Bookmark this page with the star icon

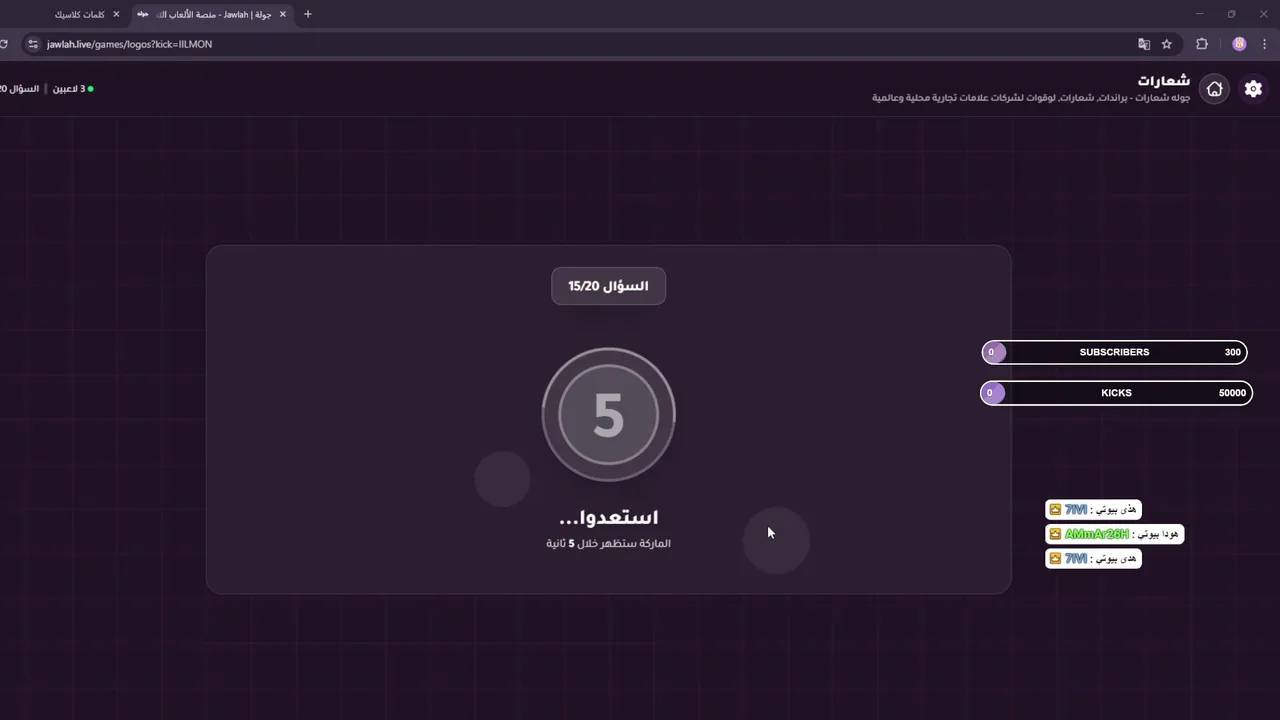[1166, 44]
